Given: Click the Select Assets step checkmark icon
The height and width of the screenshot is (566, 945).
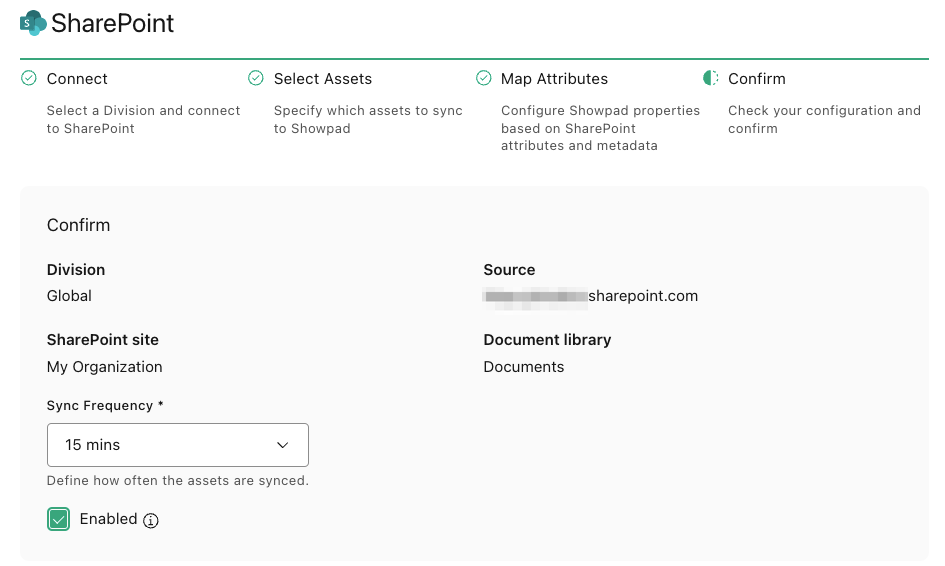Looking at the screenshot, I should pos(256,78).
